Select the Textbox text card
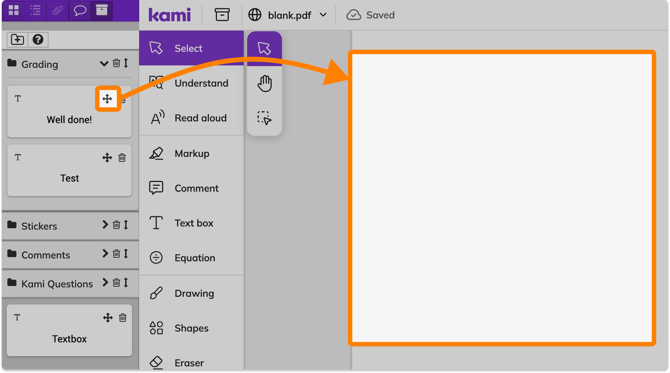670x373 pixels. click(x=69, y=331)
